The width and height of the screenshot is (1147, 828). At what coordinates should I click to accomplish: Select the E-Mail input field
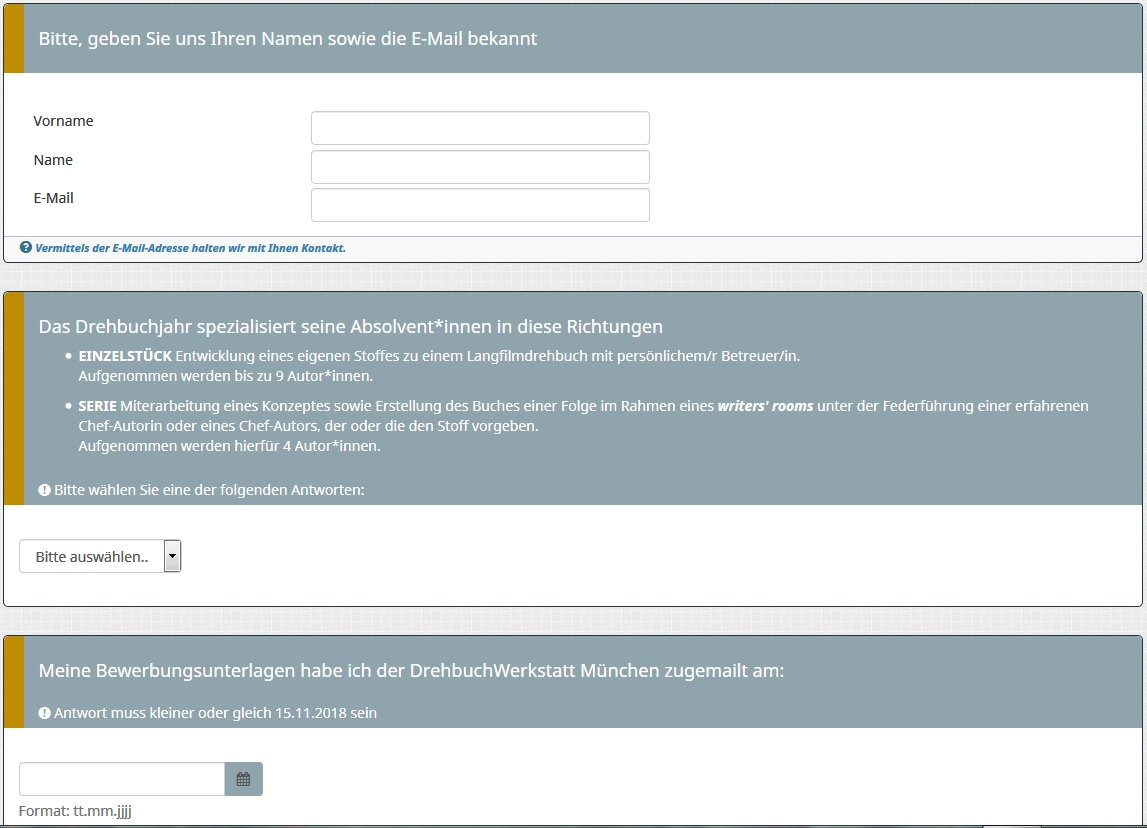click(x=480, y=205)
